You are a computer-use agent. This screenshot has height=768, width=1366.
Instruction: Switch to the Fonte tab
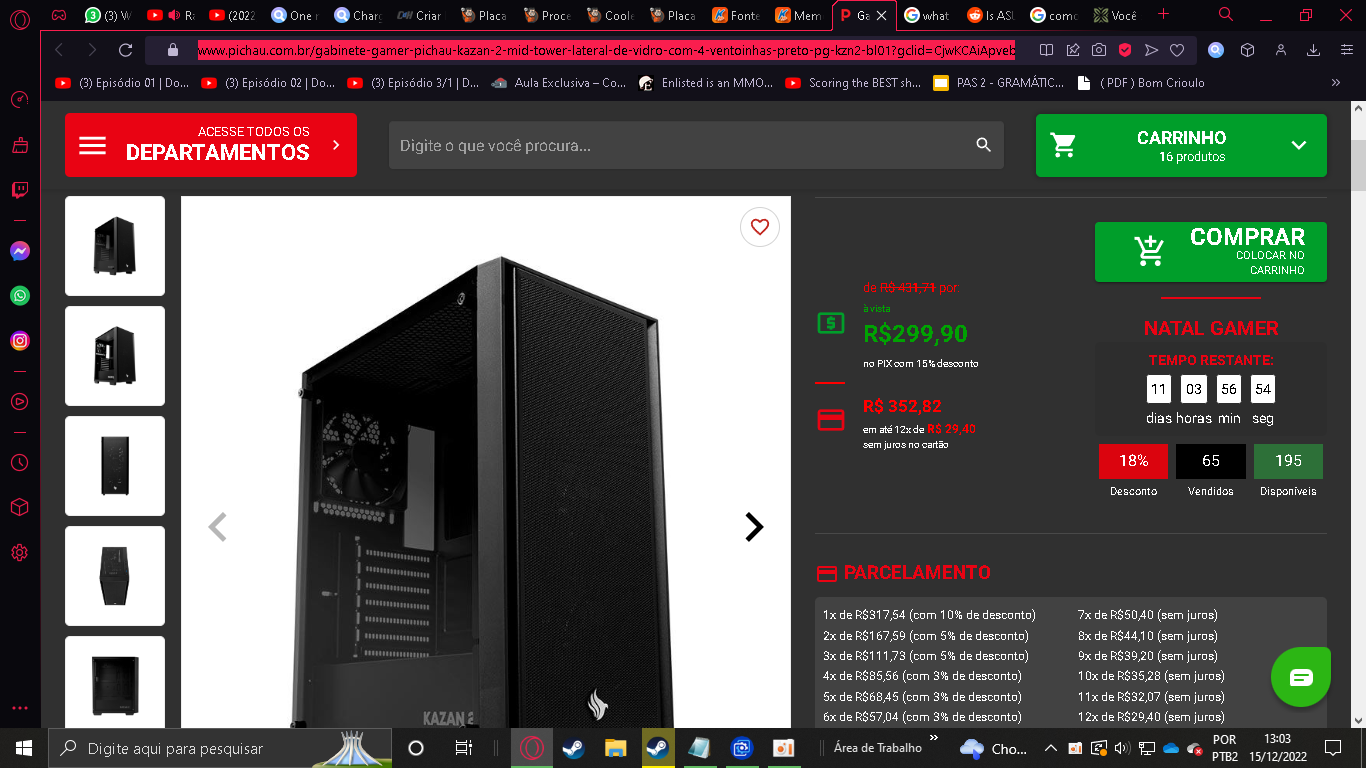(736, 15)
